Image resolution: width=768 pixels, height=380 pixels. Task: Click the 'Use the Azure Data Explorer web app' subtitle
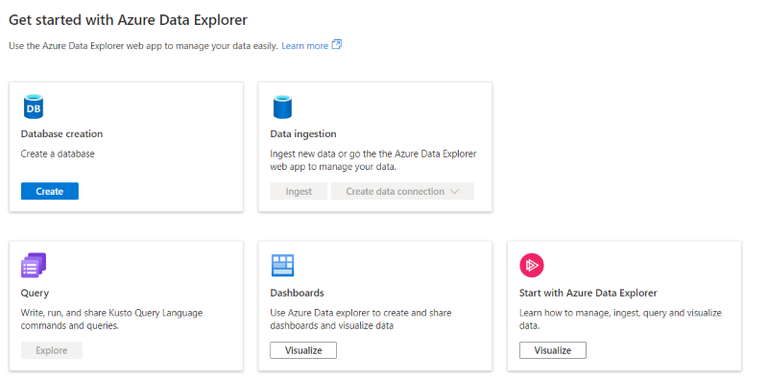(x=143, y=46)
